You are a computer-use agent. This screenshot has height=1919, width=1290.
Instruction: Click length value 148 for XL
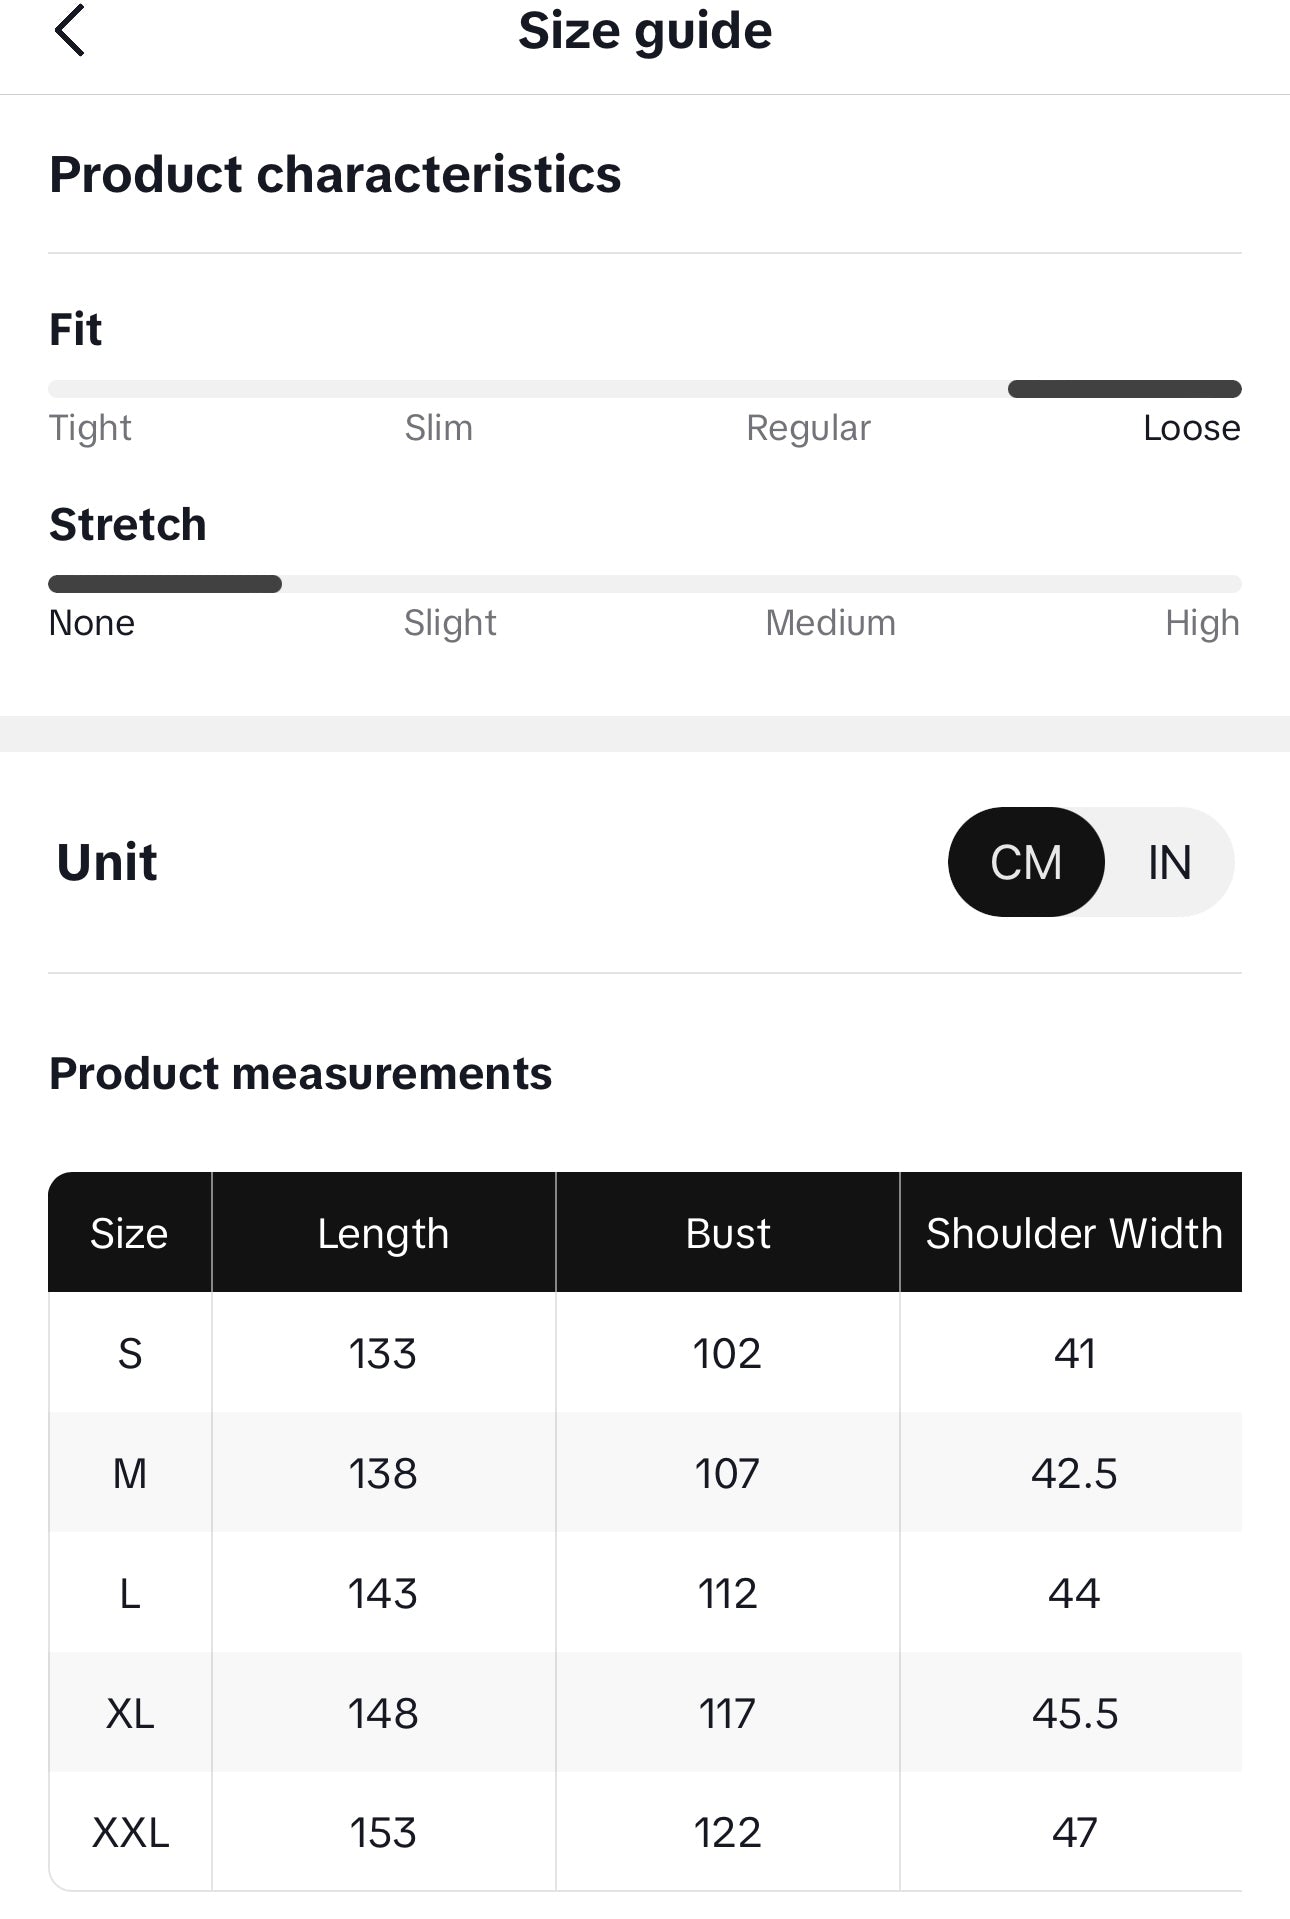point(383,1713)
